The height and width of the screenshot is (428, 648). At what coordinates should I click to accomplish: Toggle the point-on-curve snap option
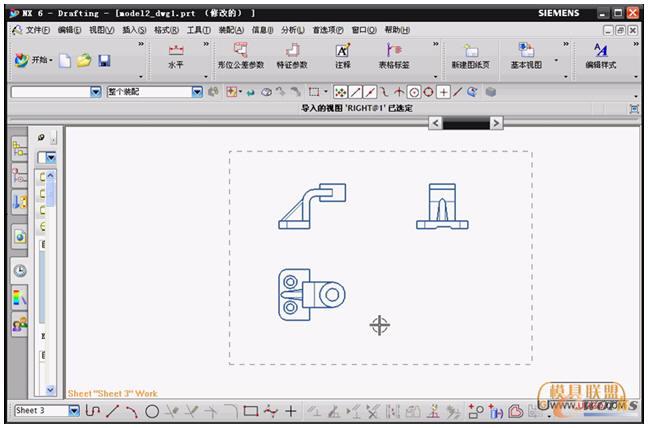click(457, 92)
